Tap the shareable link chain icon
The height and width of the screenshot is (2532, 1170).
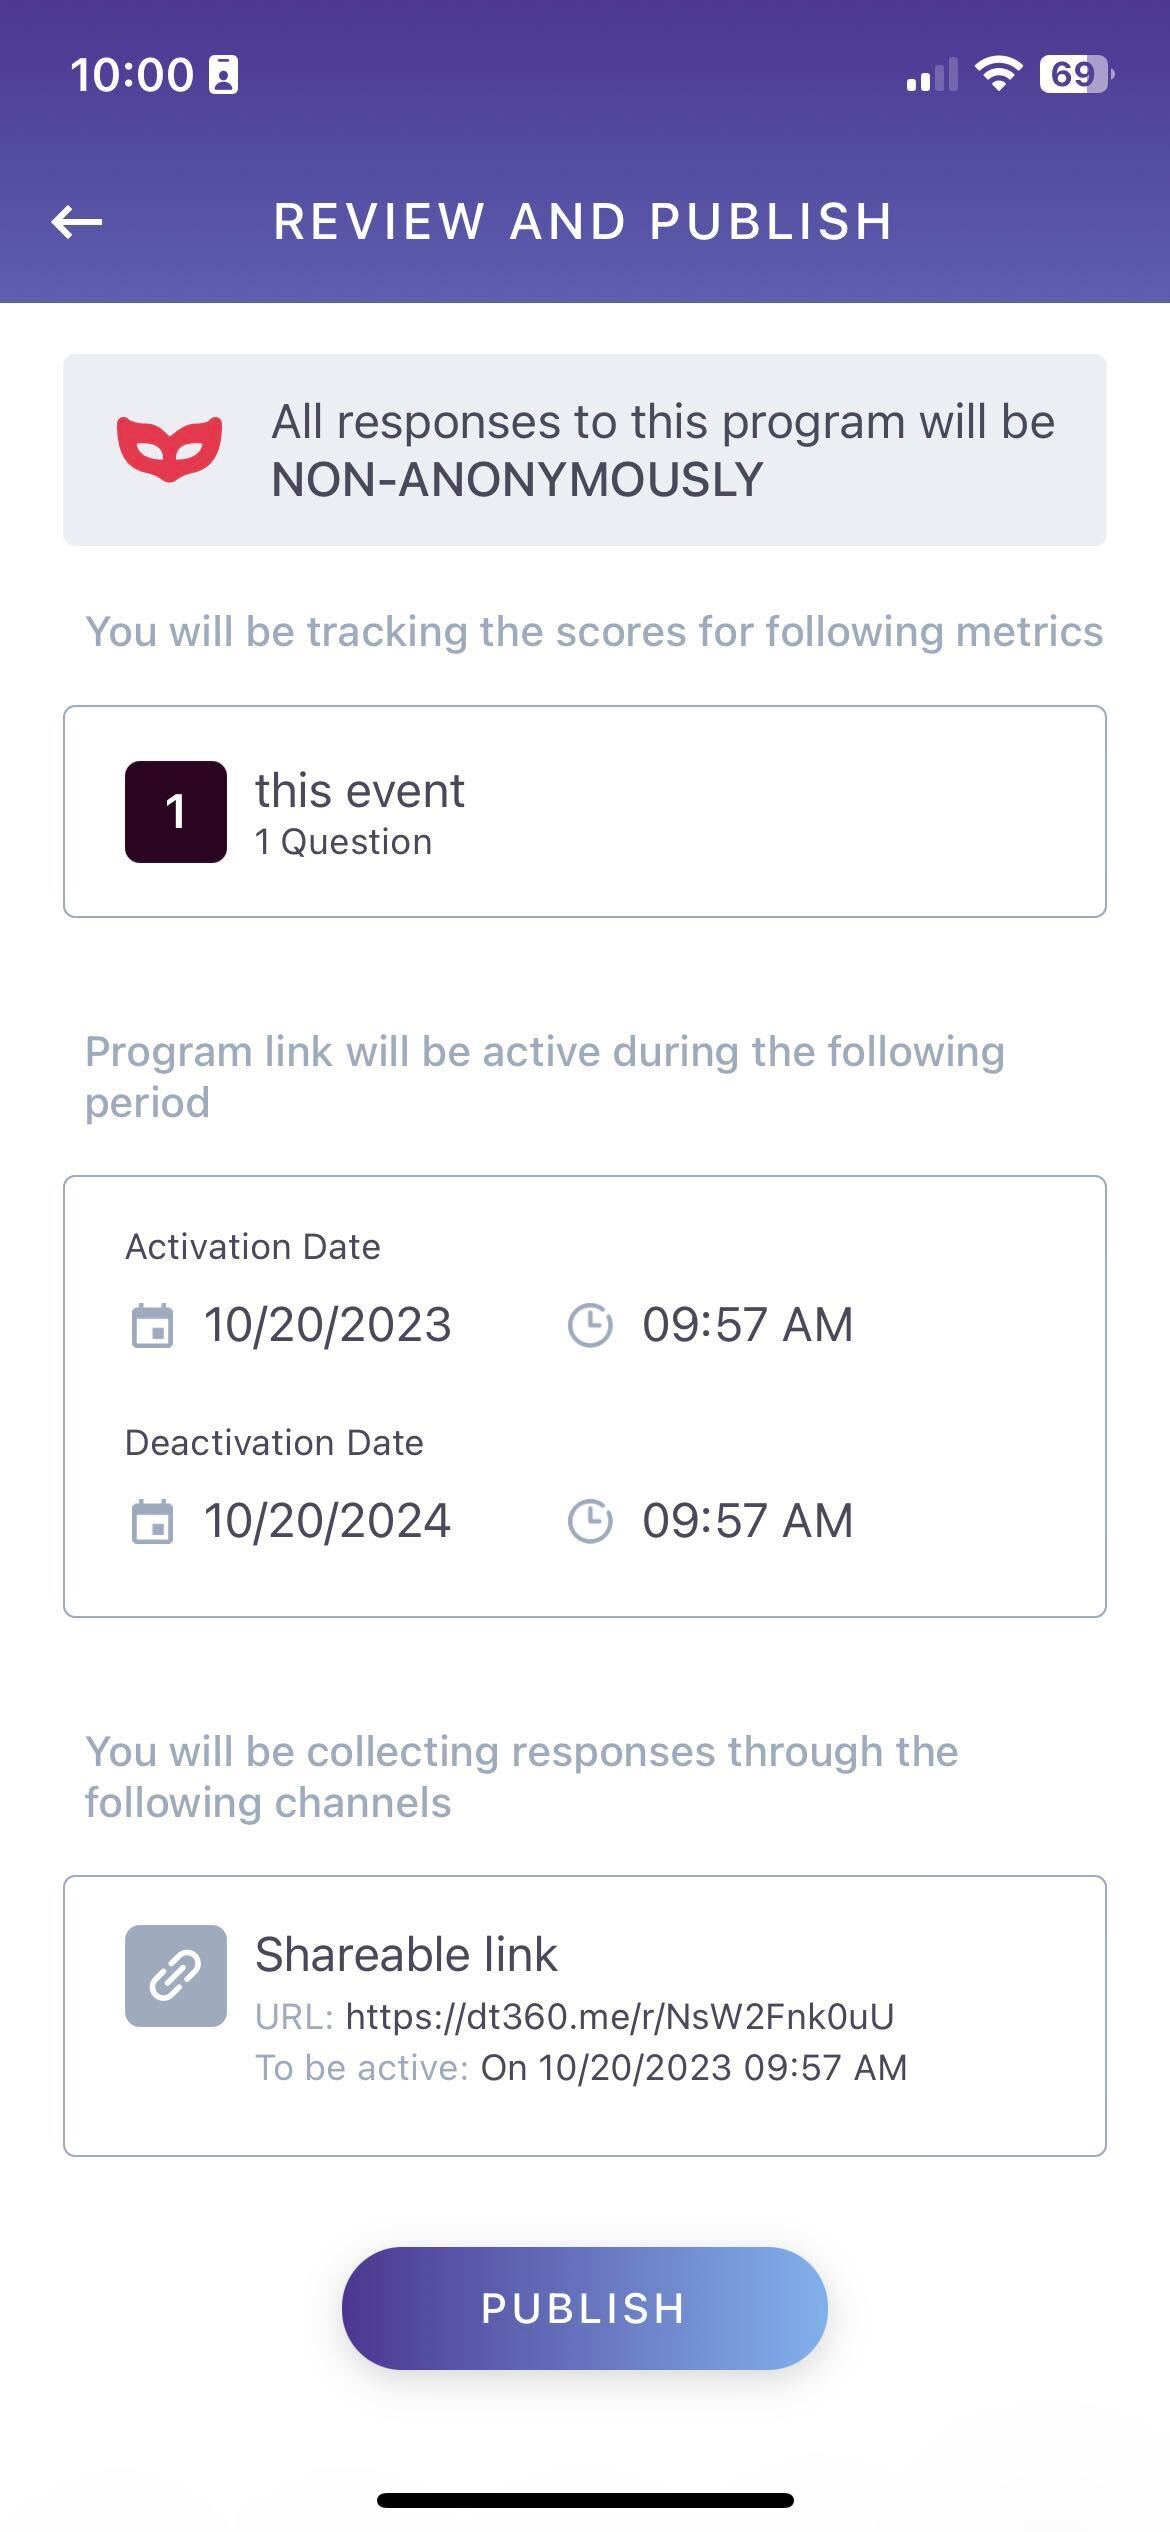point(176,1976)
